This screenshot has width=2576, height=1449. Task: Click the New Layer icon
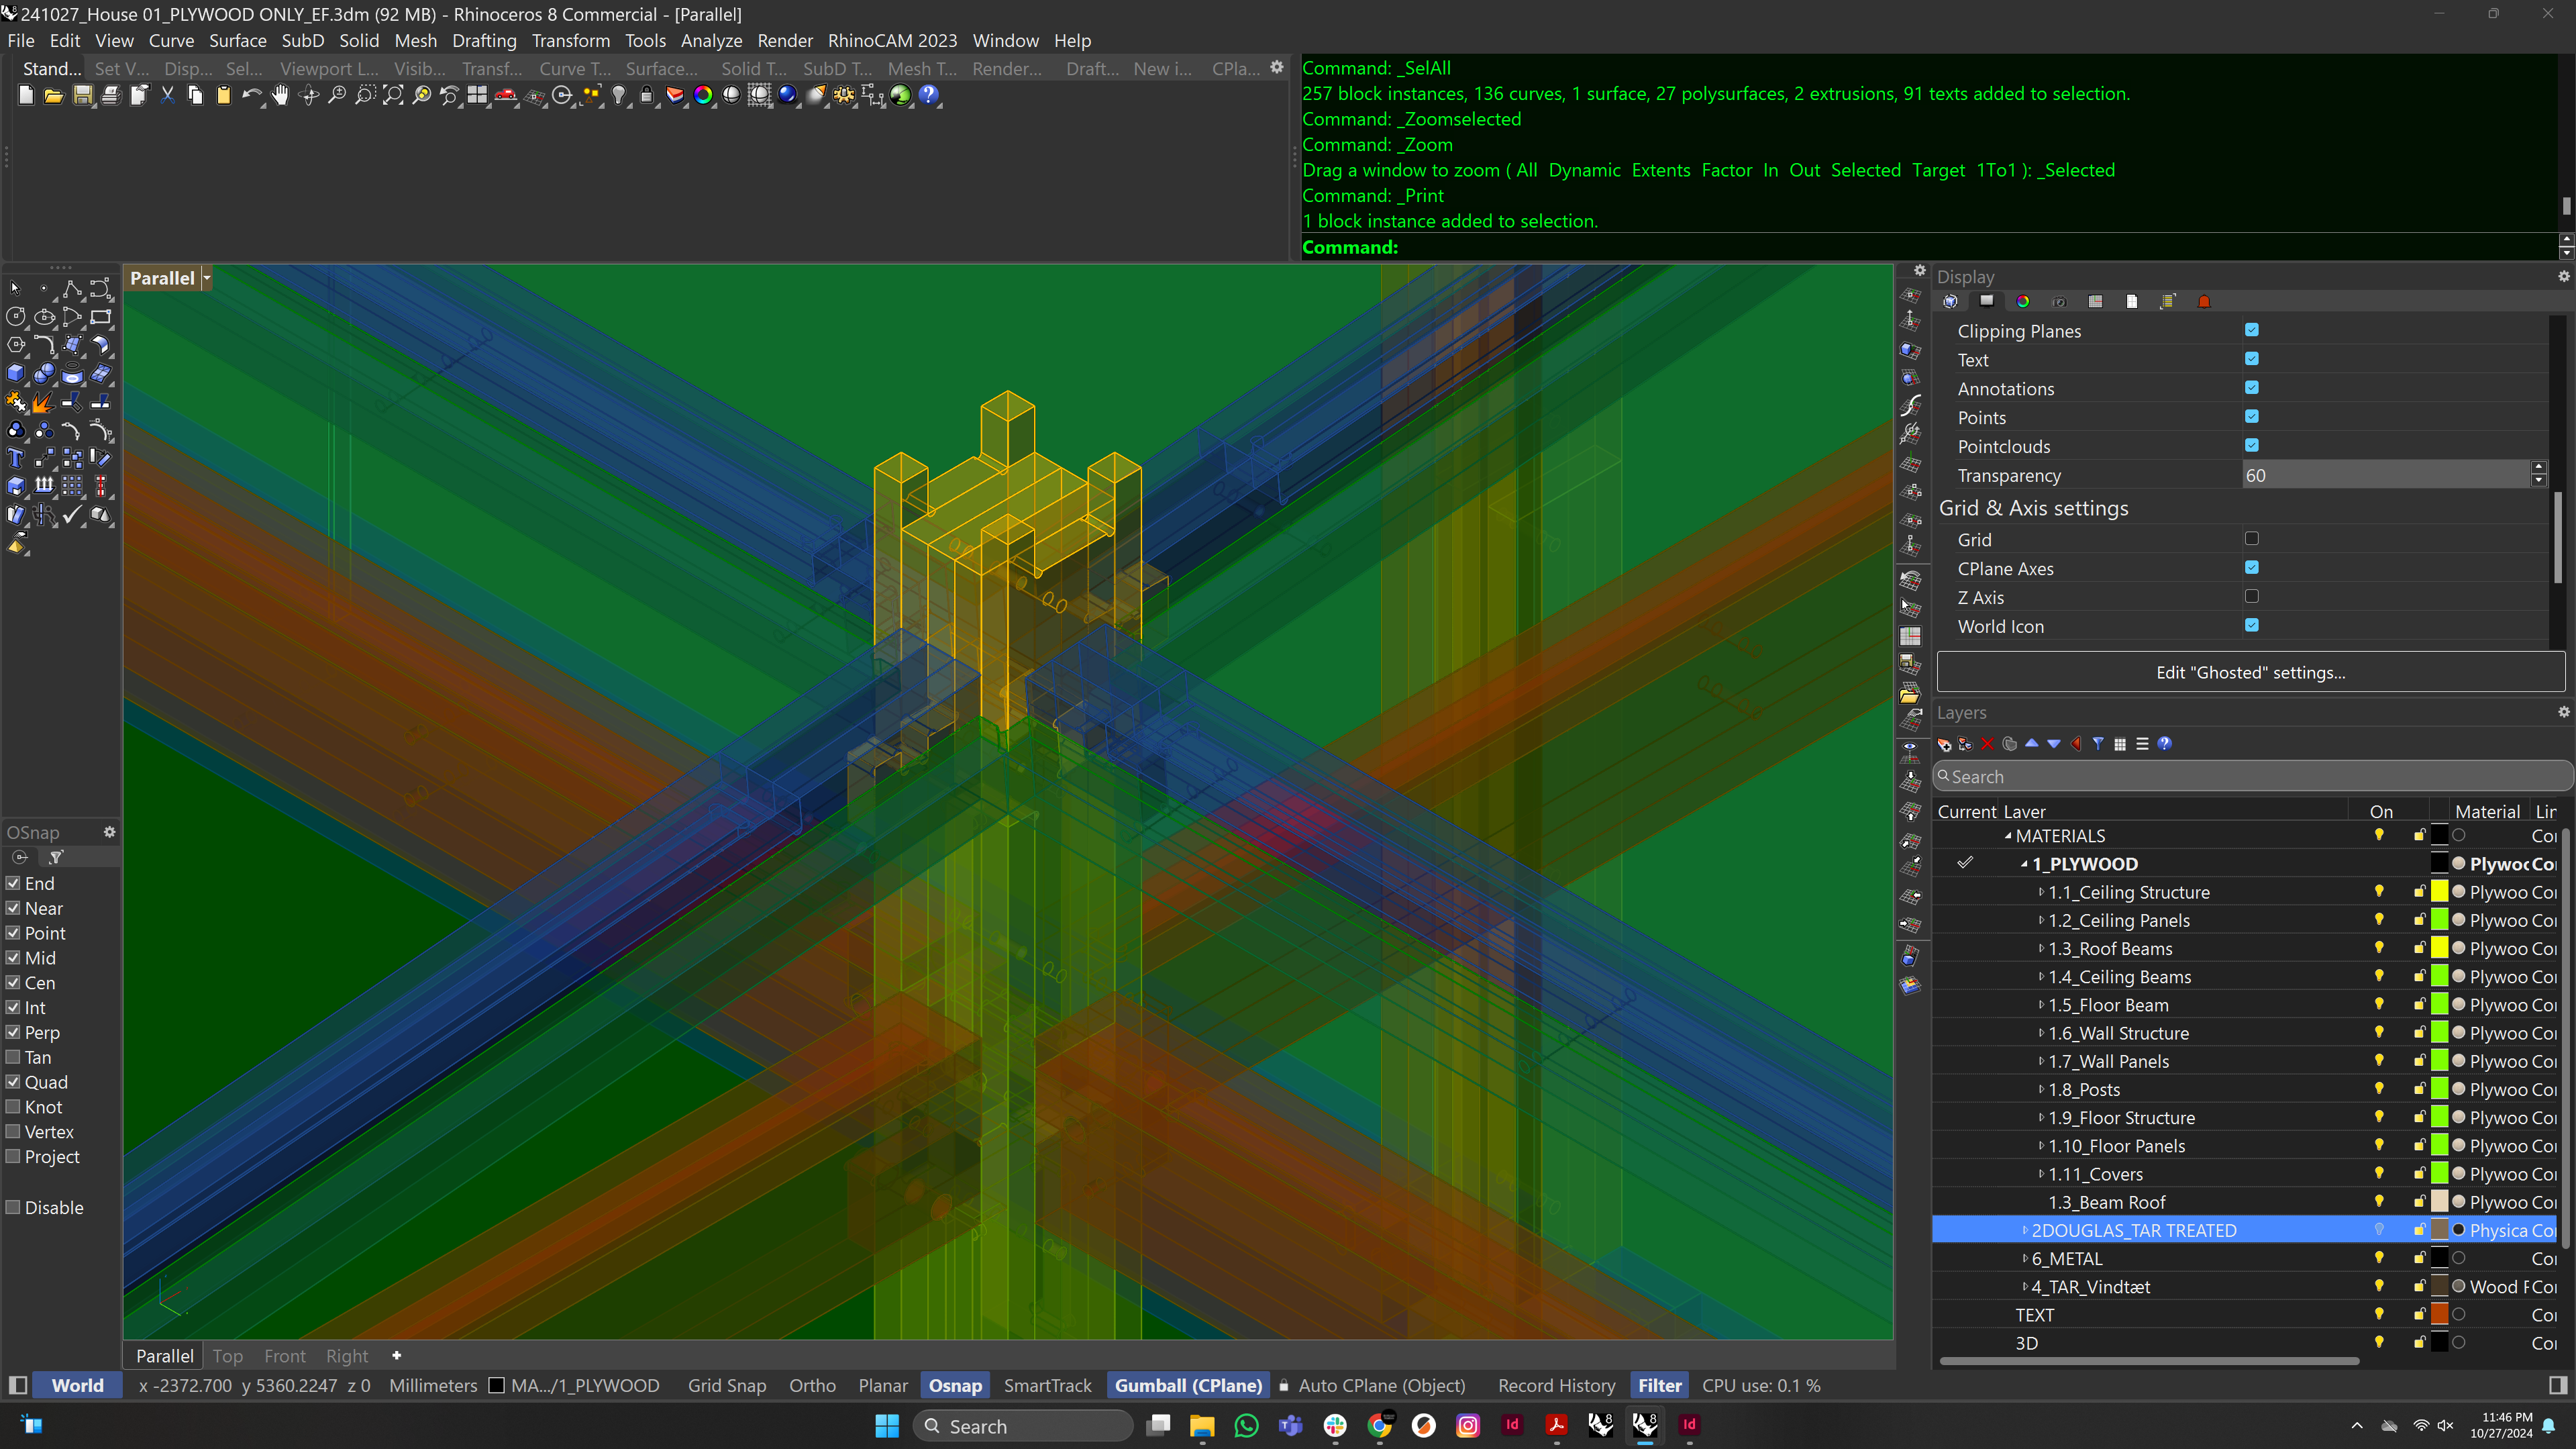pos(1944,744)
